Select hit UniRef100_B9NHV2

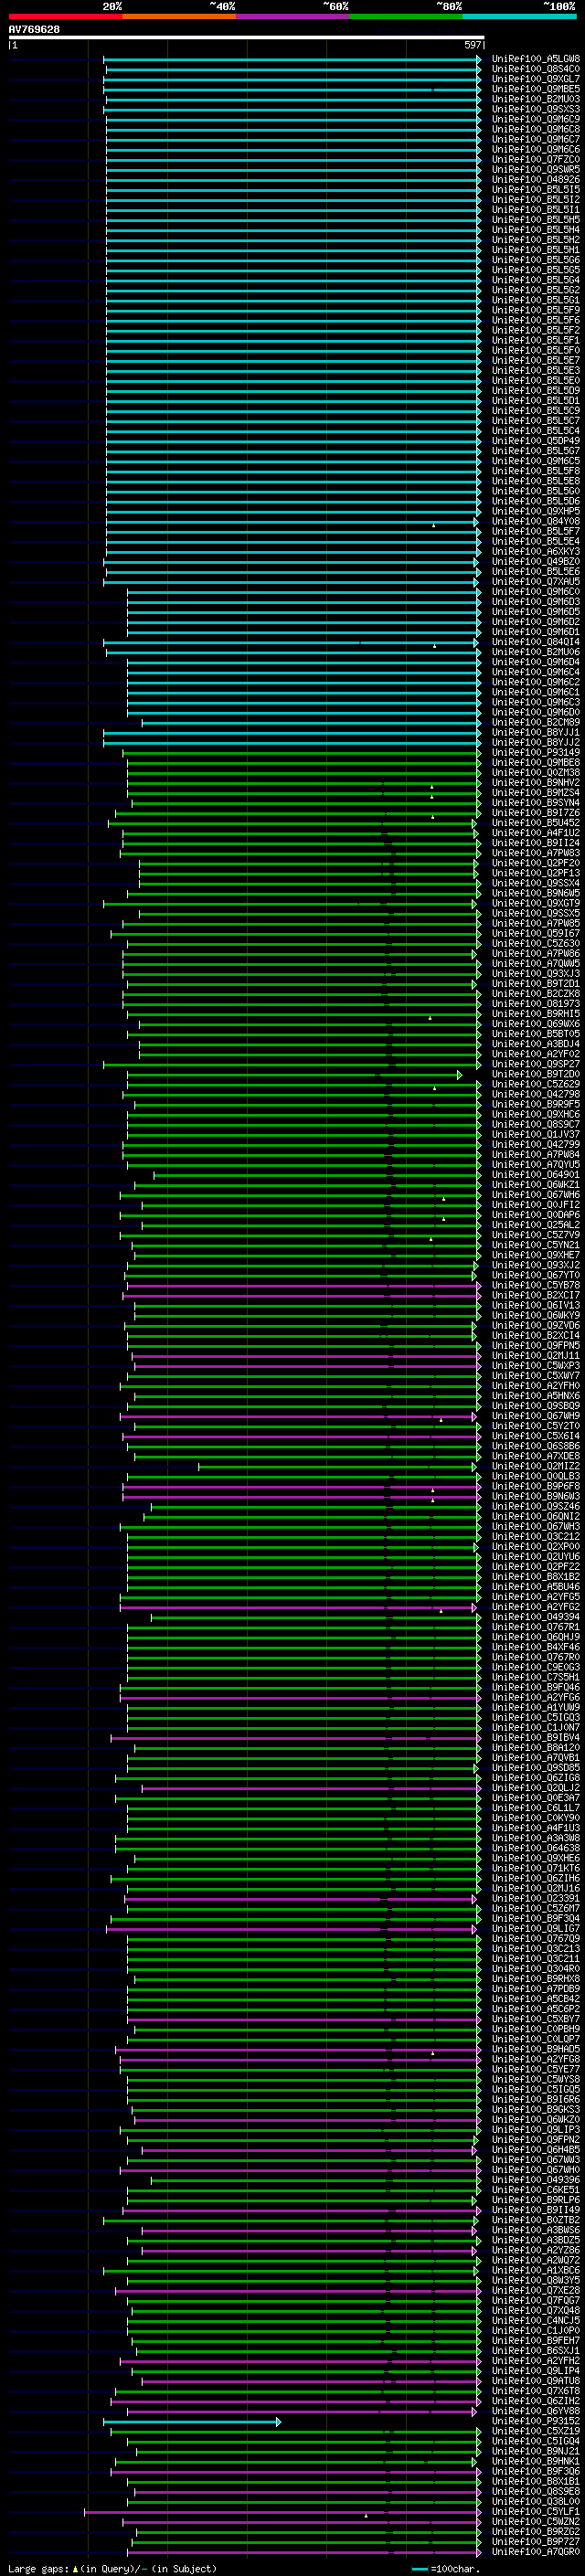(x=536, y=782)
